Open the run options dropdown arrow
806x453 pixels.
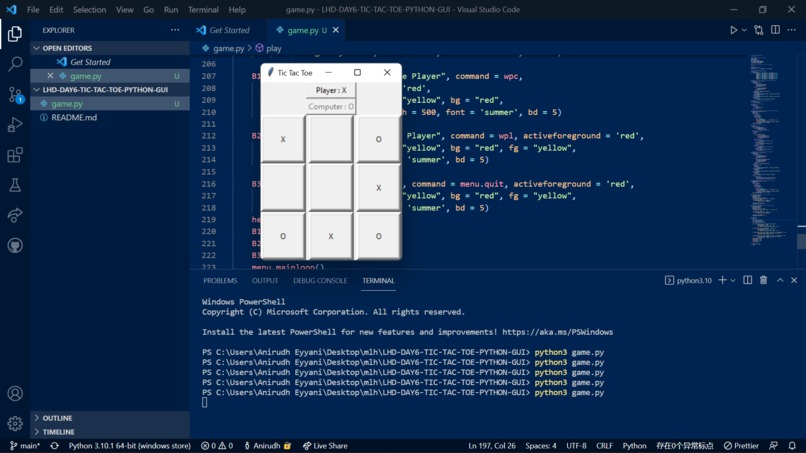[x=744, y=30]
